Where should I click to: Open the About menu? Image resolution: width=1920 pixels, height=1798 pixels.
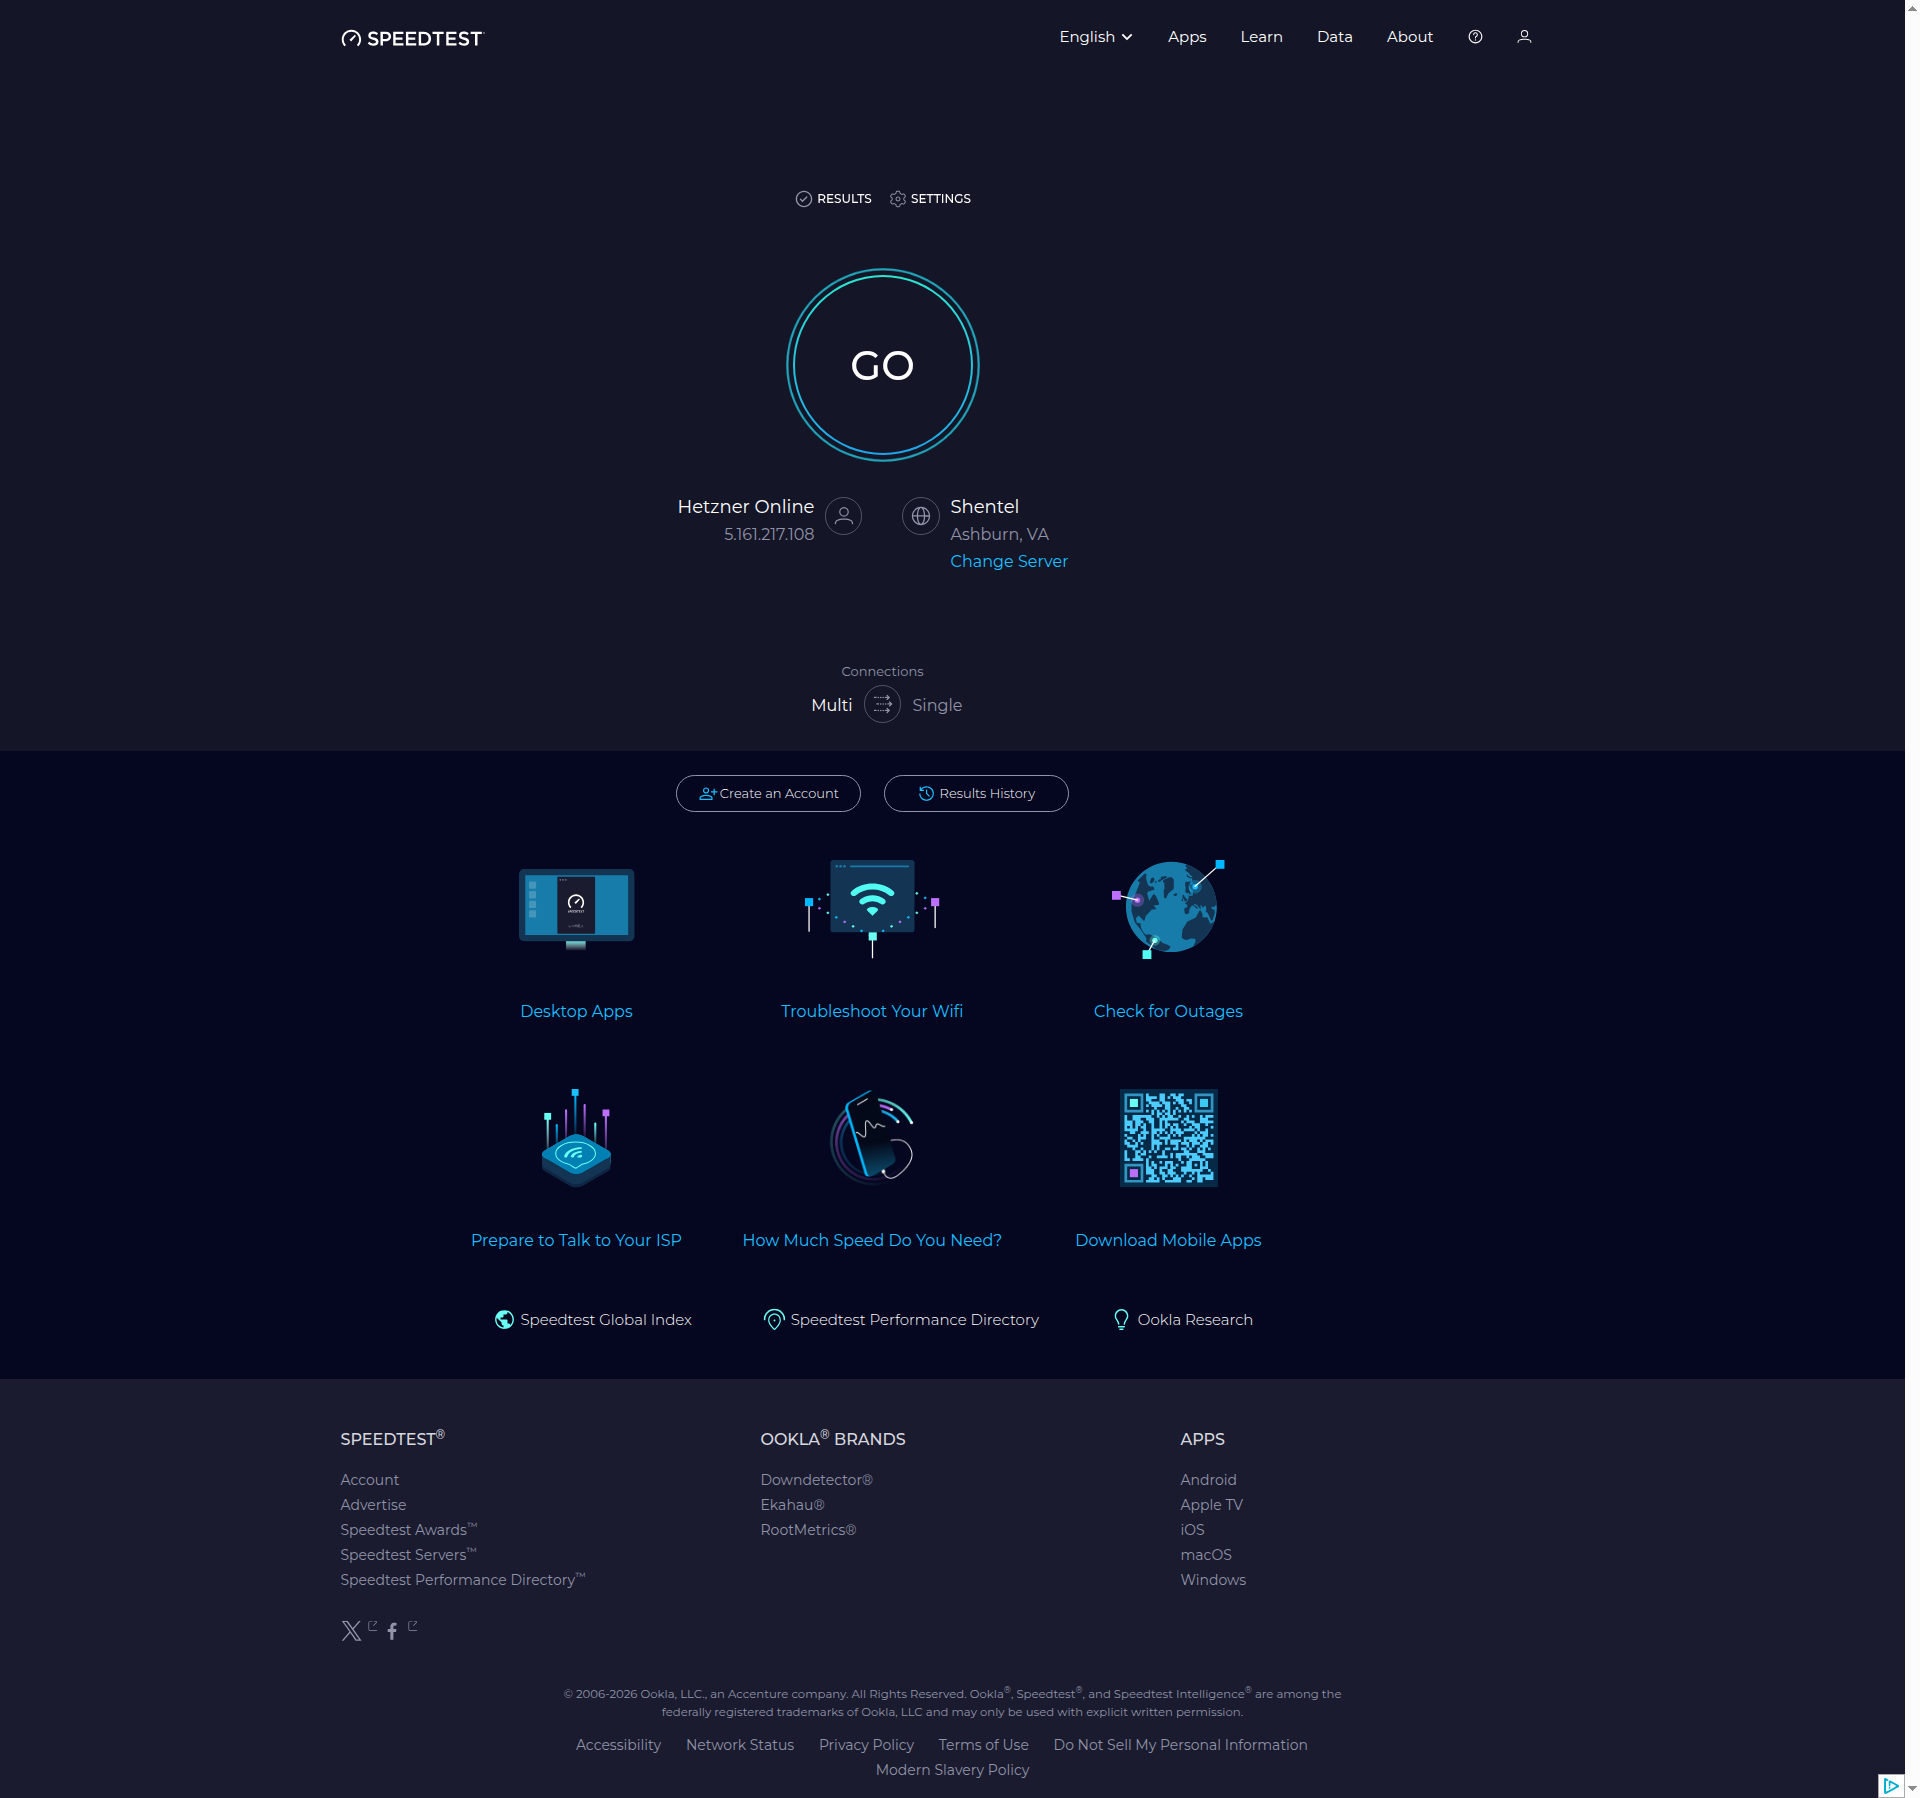point(1409,37)
